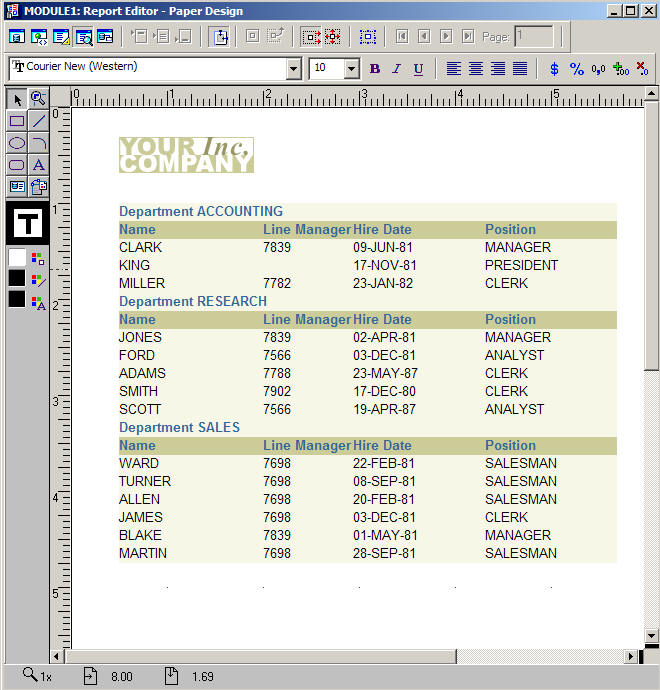The image size is (660, 690).
Task: Switch to Paper Design view icon
Action: 84,37
